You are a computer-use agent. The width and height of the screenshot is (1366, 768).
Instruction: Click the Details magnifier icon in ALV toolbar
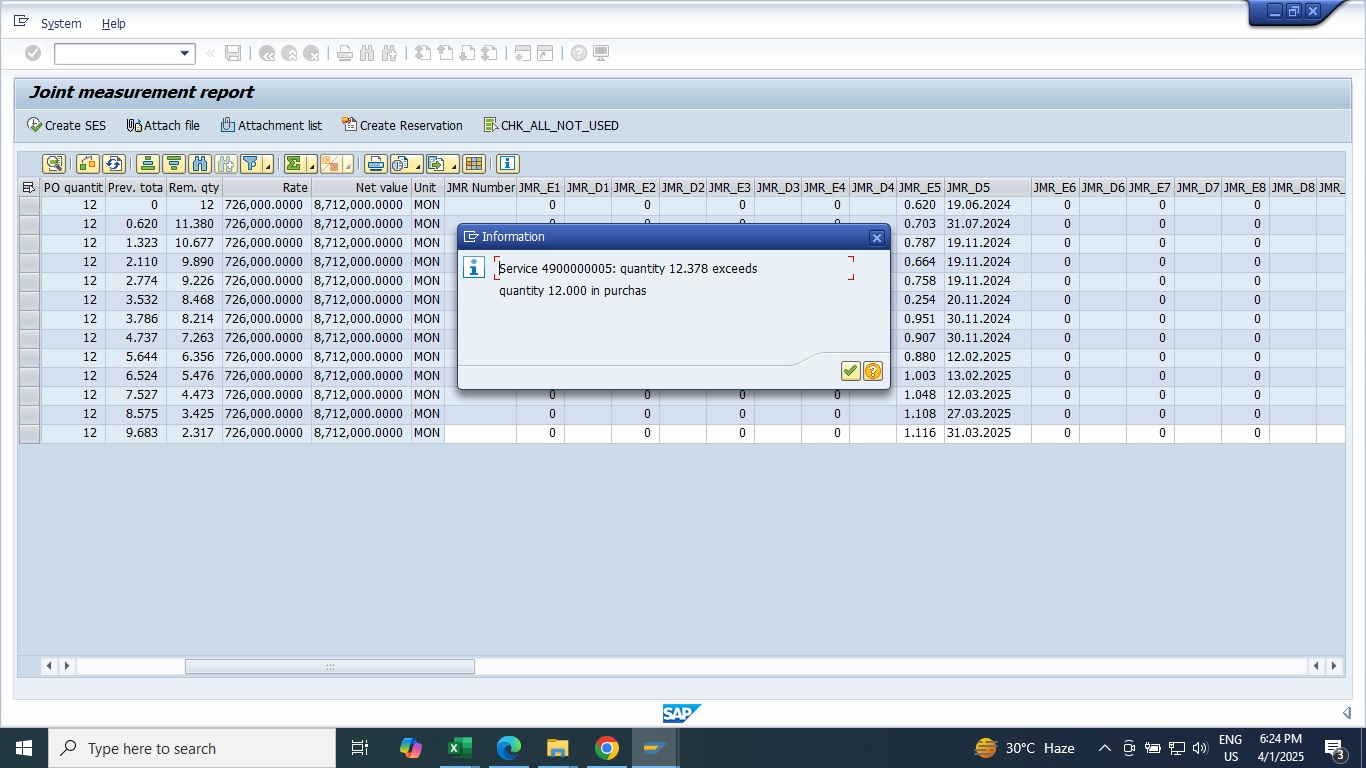(54, 164)
